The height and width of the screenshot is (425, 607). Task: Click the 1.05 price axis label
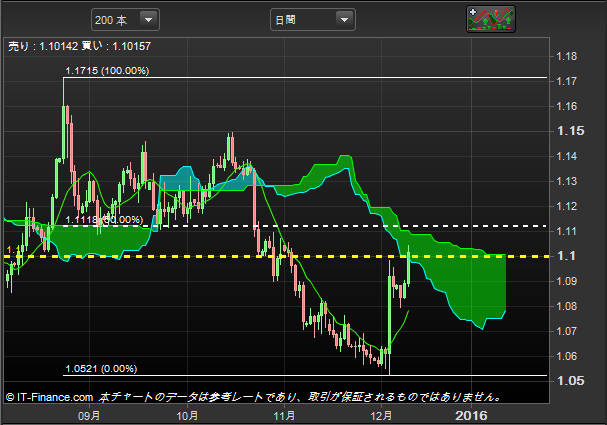pos(571,380)
